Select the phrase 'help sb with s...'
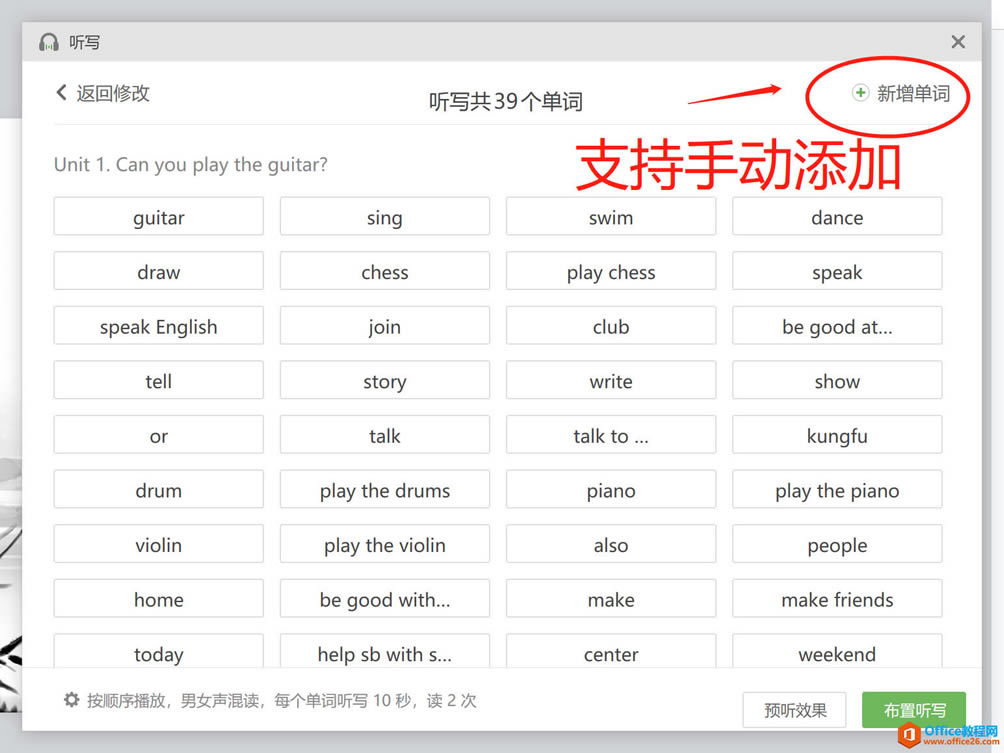1004x753 pixels. (385, 651)
